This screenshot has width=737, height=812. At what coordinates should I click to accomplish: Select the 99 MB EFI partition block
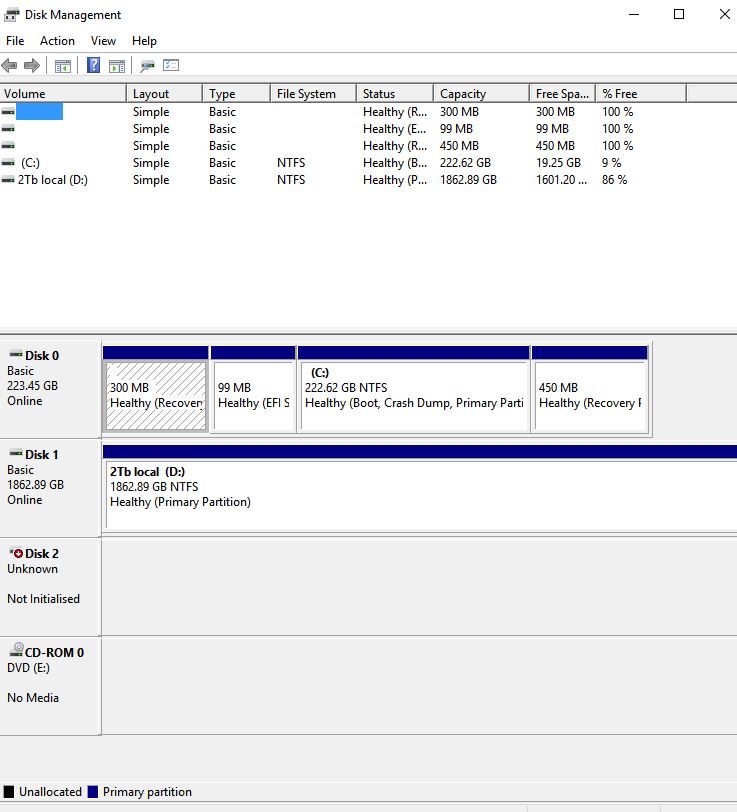(x=254, y=396)
